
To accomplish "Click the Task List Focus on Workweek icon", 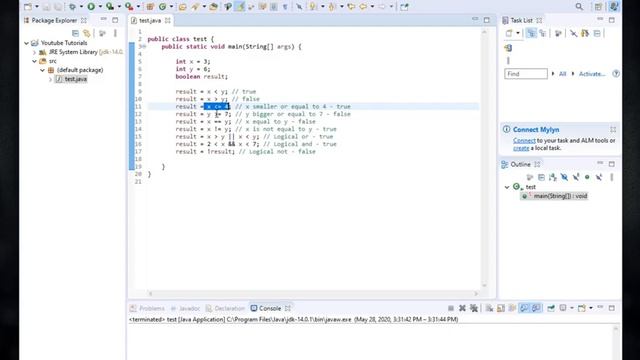I will click(x=558, y=33).
